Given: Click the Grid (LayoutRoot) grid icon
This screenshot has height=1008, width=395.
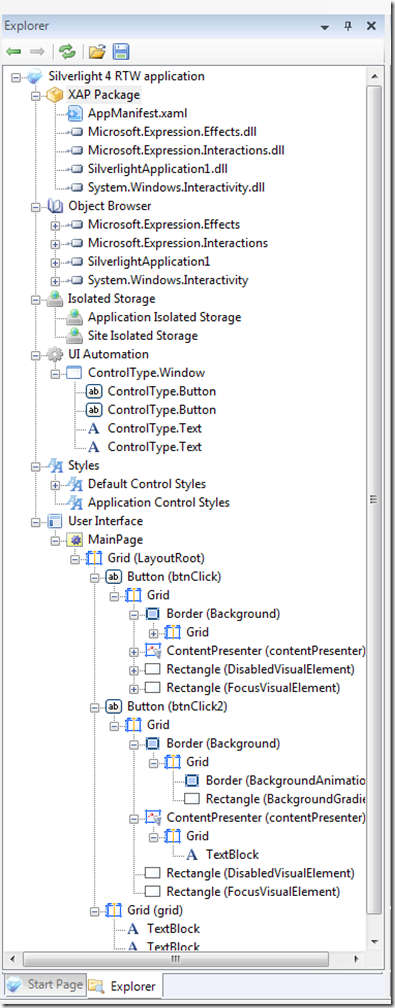Looking at the screenshot, I should (x=95, y=558).
